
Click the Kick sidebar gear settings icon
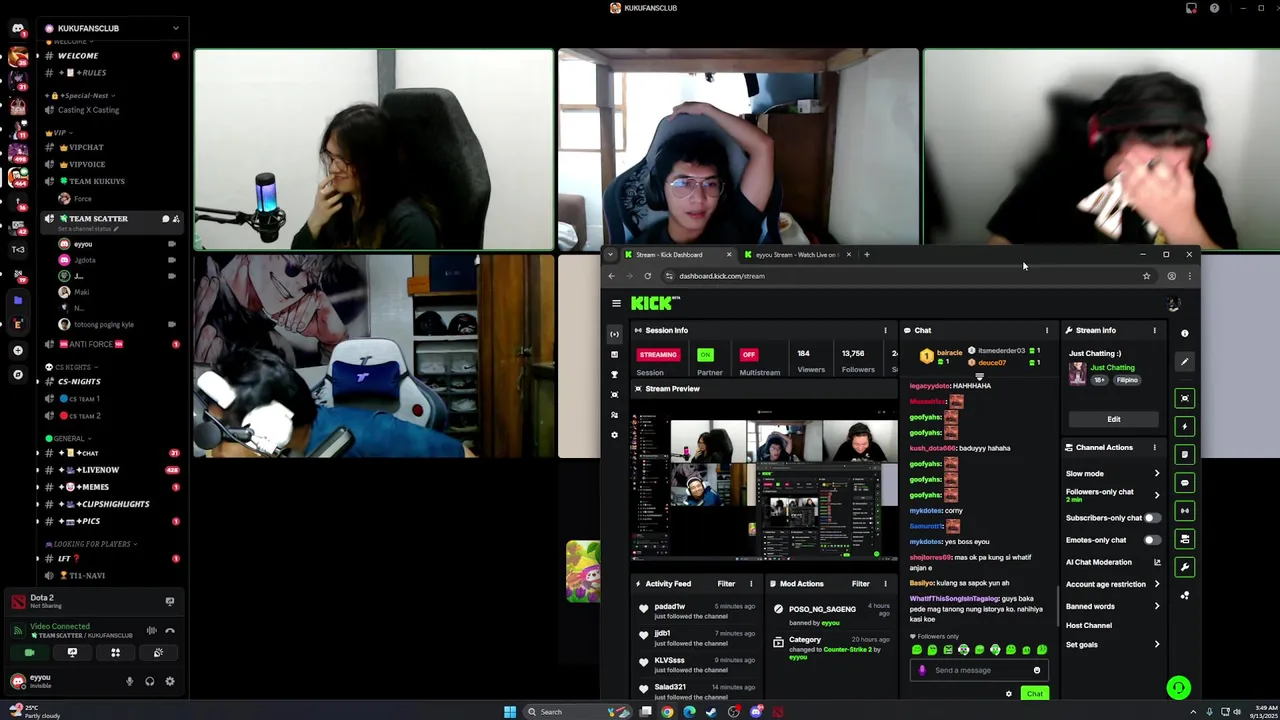coord(614,434)
